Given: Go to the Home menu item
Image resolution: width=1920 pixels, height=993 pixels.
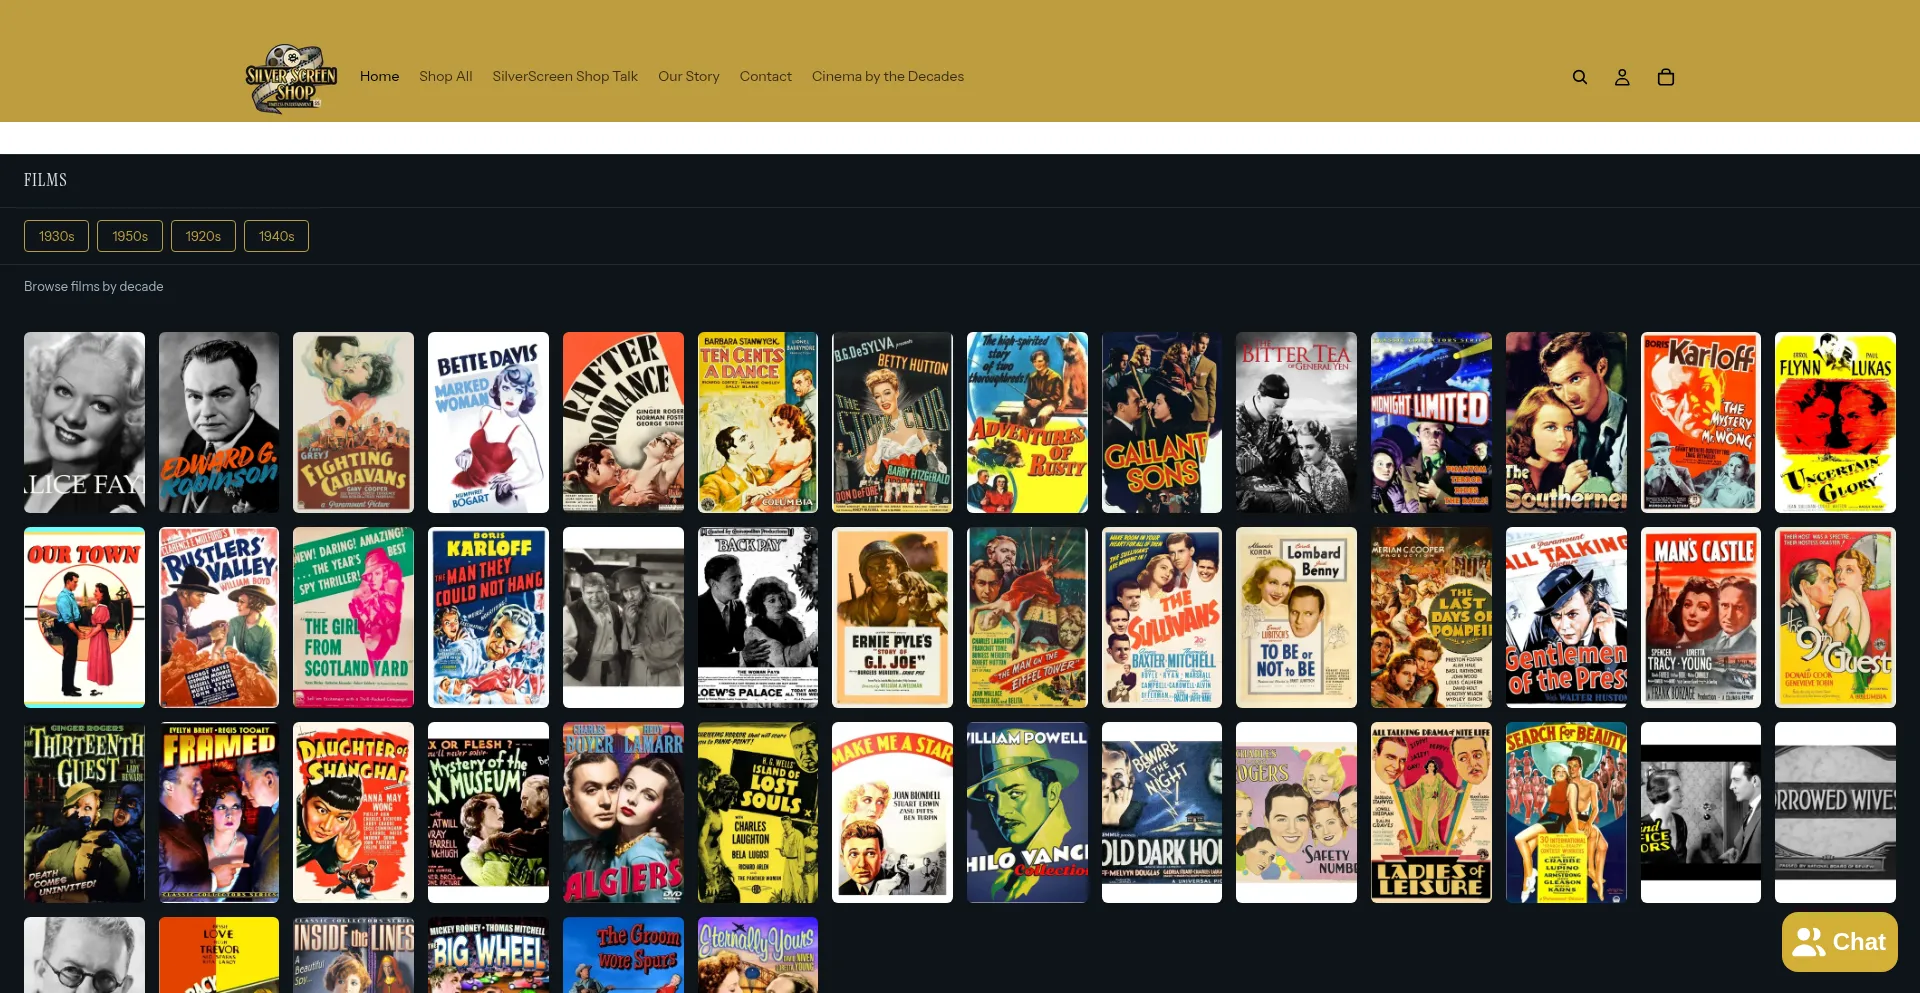Looking at the screenshot, I should point(379,76).
